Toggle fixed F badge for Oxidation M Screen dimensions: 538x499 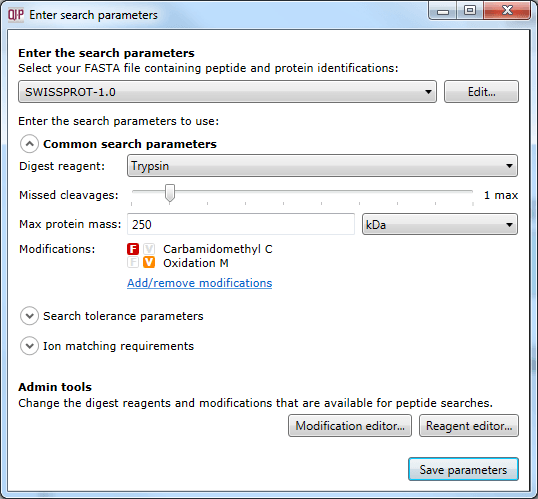click(x=133, y=263)
